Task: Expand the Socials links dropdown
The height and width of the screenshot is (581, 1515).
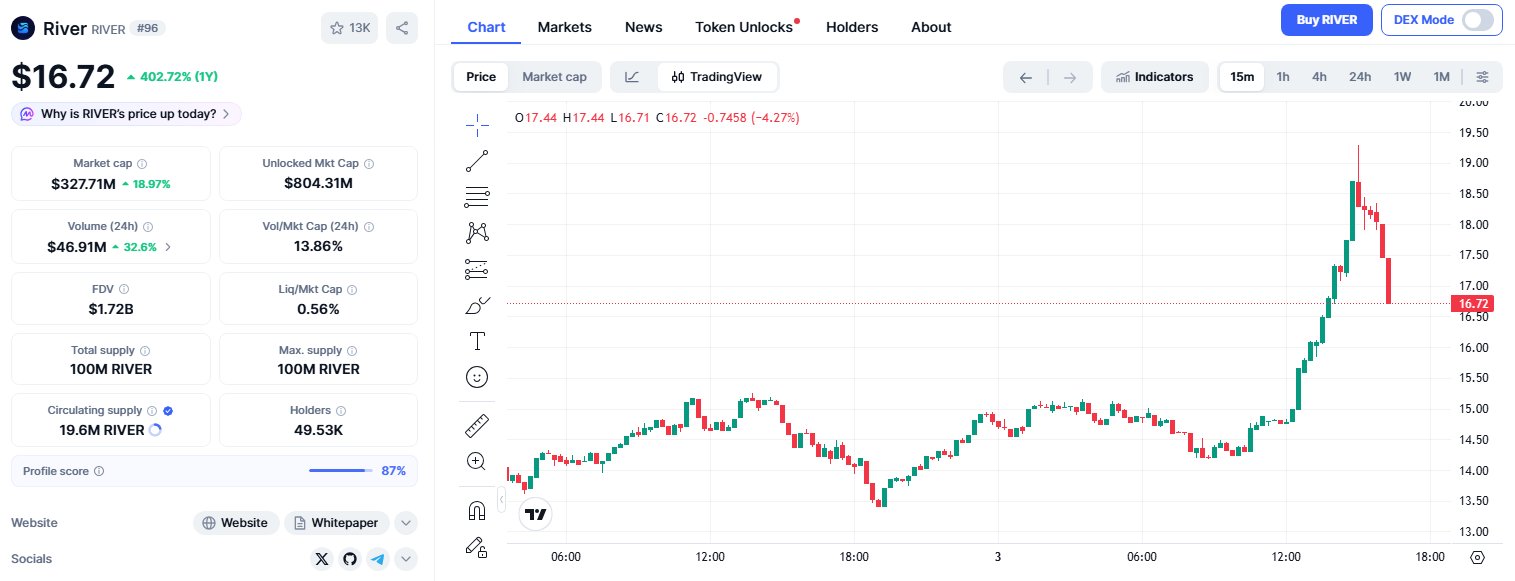Action: coord(405,559)
